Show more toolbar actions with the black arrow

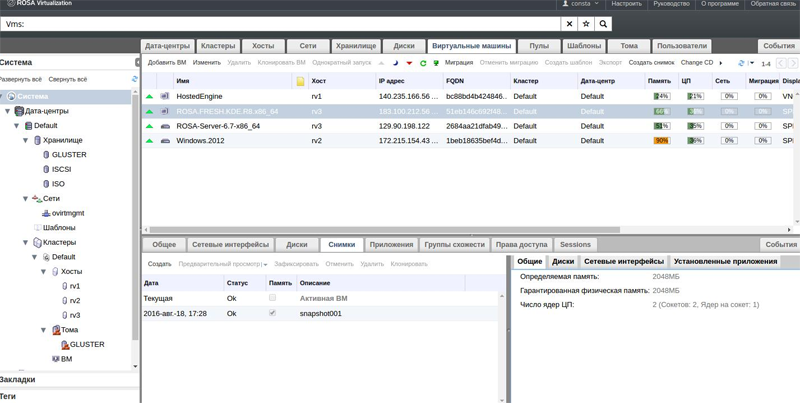click(721, 63)
